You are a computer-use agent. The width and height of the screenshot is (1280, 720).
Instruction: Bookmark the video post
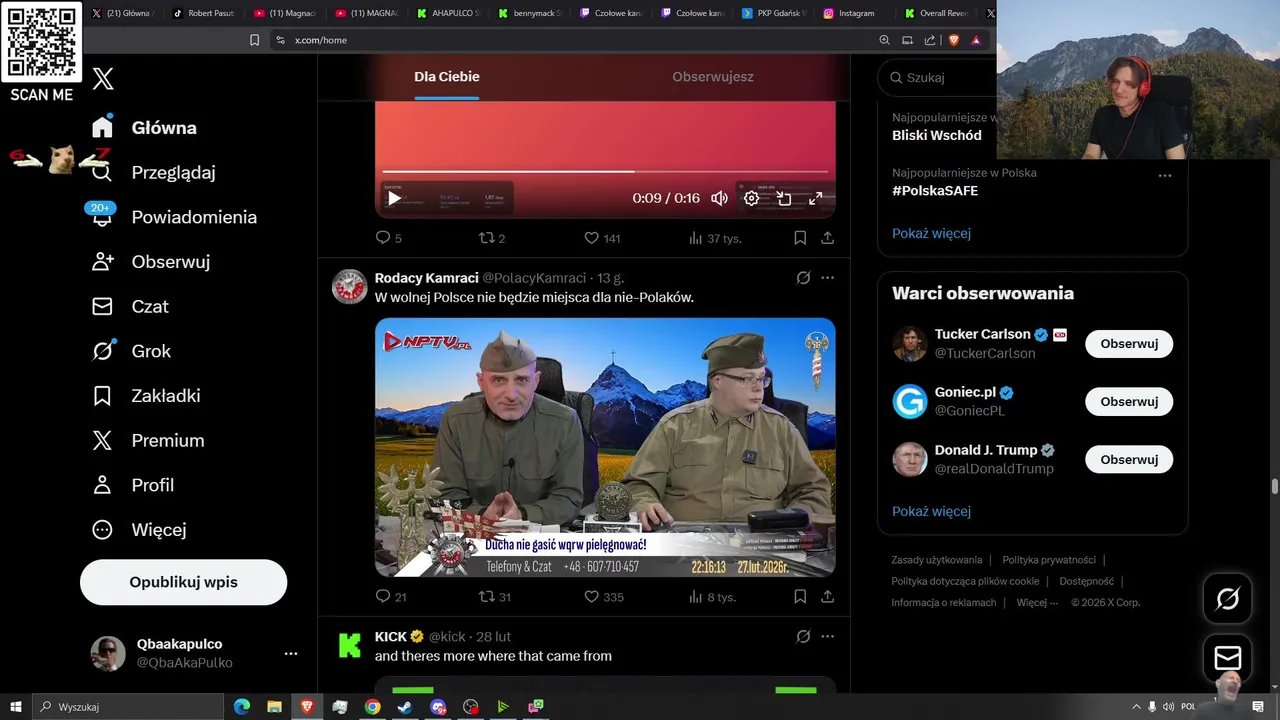pyautogui.click(x=800, y=238)
